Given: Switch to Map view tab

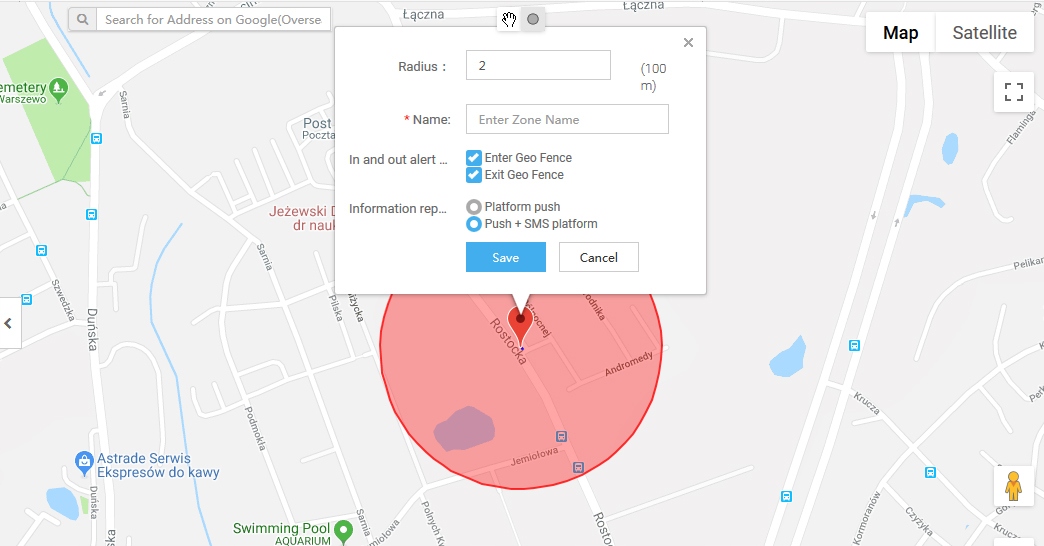Looking at the screenshot, I should (x=900, y=33).
